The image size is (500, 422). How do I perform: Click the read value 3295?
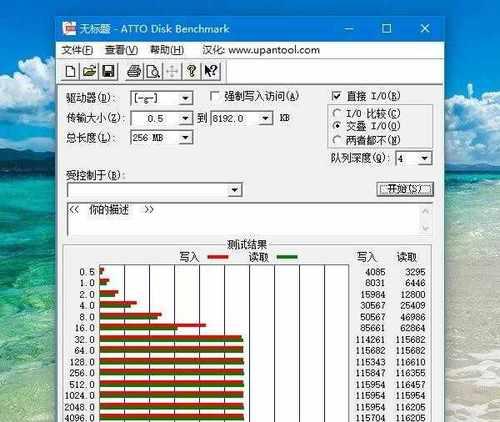pyautogui.click(x=415, y=272)
